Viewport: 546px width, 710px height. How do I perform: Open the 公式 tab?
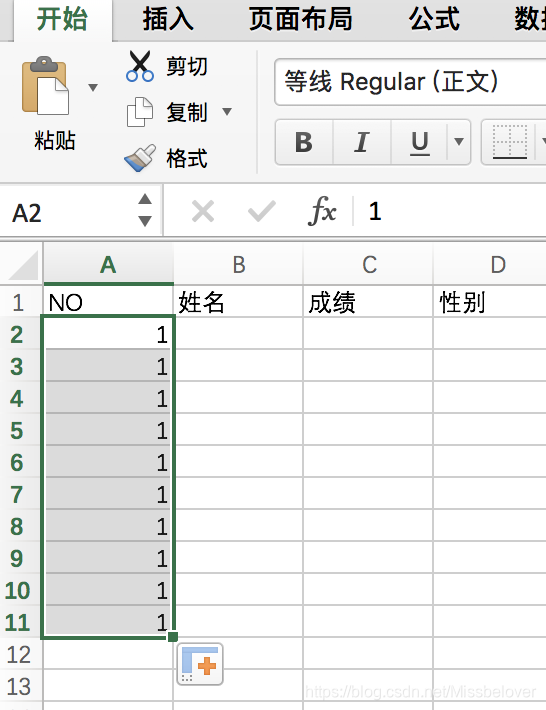(434, 19)
